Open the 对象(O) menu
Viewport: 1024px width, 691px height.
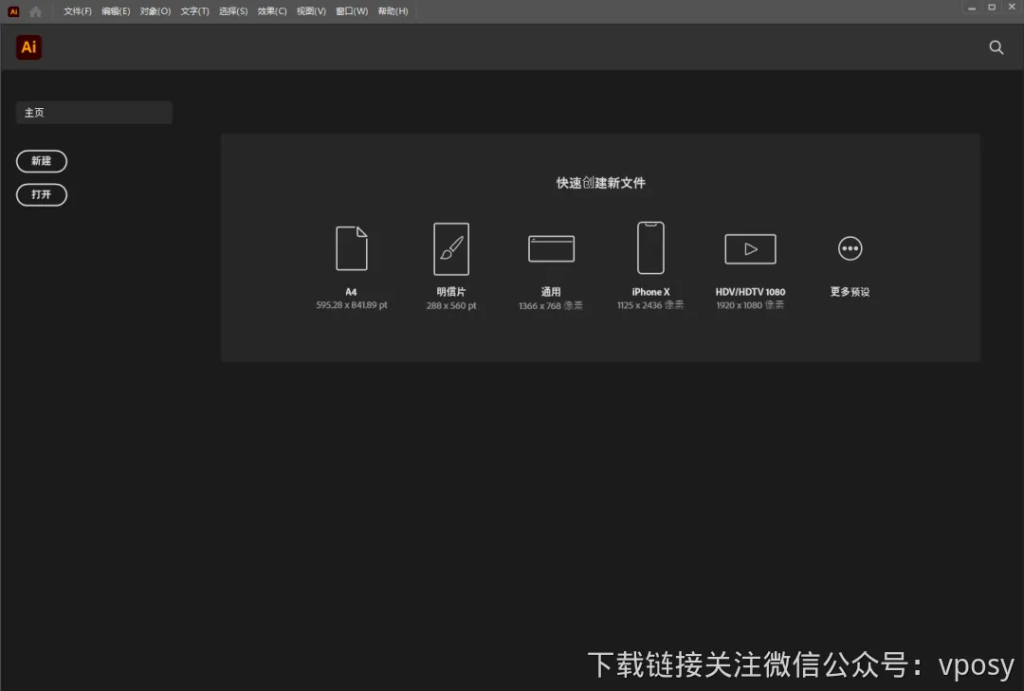[155, 11]
